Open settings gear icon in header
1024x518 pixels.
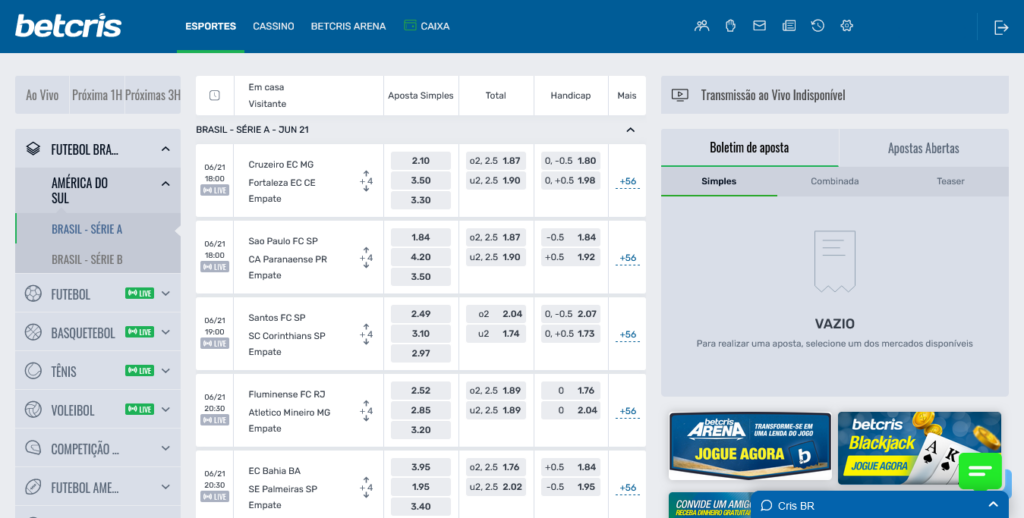(847, 26)
